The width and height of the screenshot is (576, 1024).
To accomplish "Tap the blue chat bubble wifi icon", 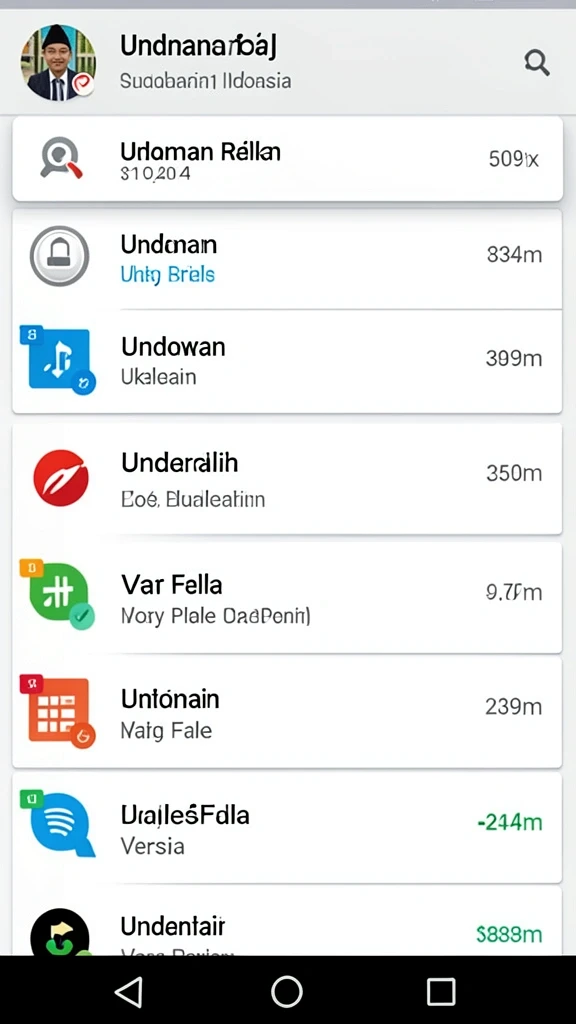I will pos(58,824).
